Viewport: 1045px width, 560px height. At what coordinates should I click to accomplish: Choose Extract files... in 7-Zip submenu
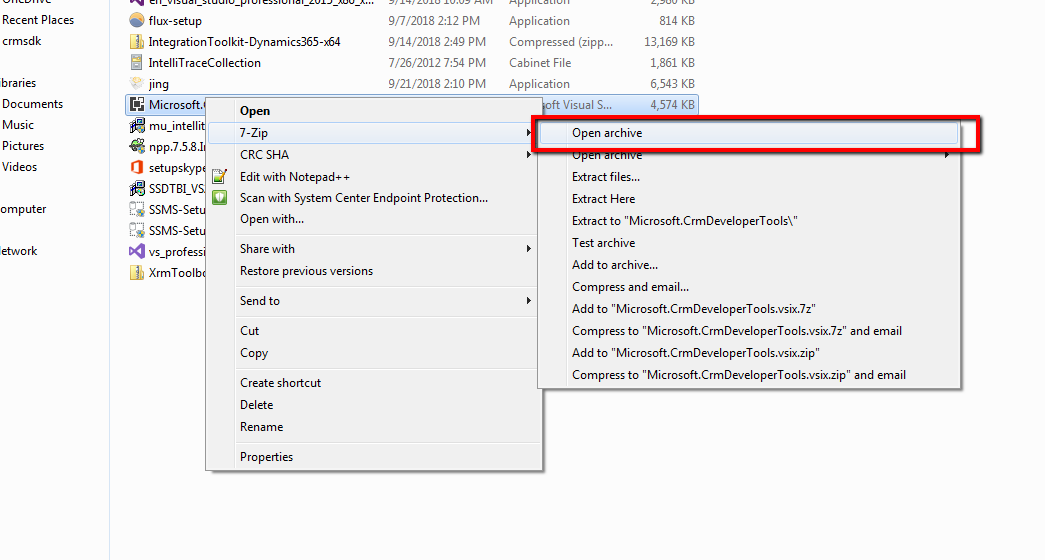pyautogui.click(x=749, y=177)
